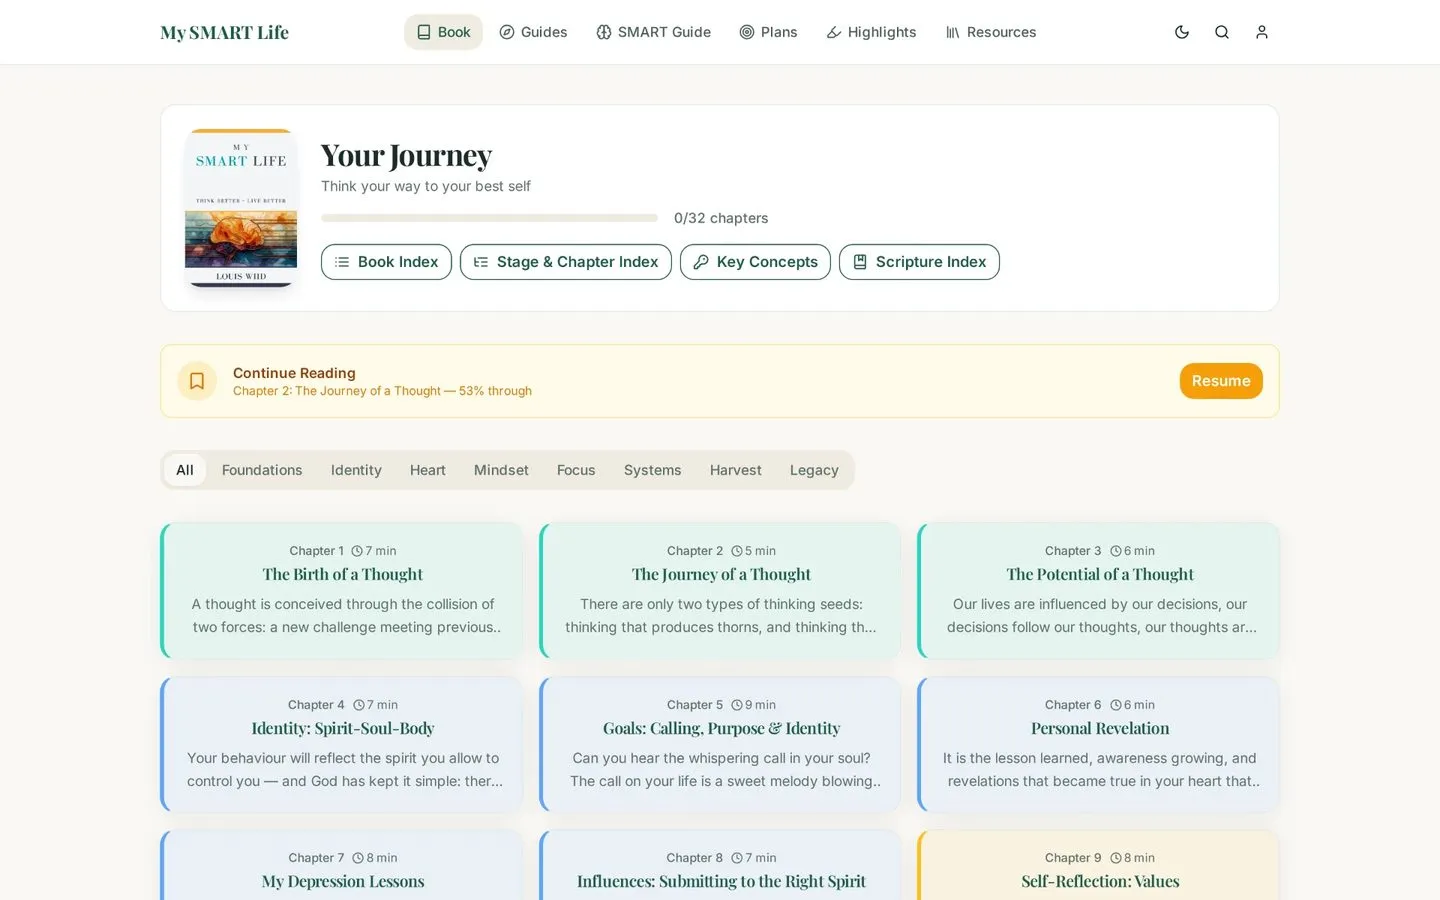Filter chapters by Heart stage
The height and width of the screenshot is (900, 1440).
[x=428, y=470]
